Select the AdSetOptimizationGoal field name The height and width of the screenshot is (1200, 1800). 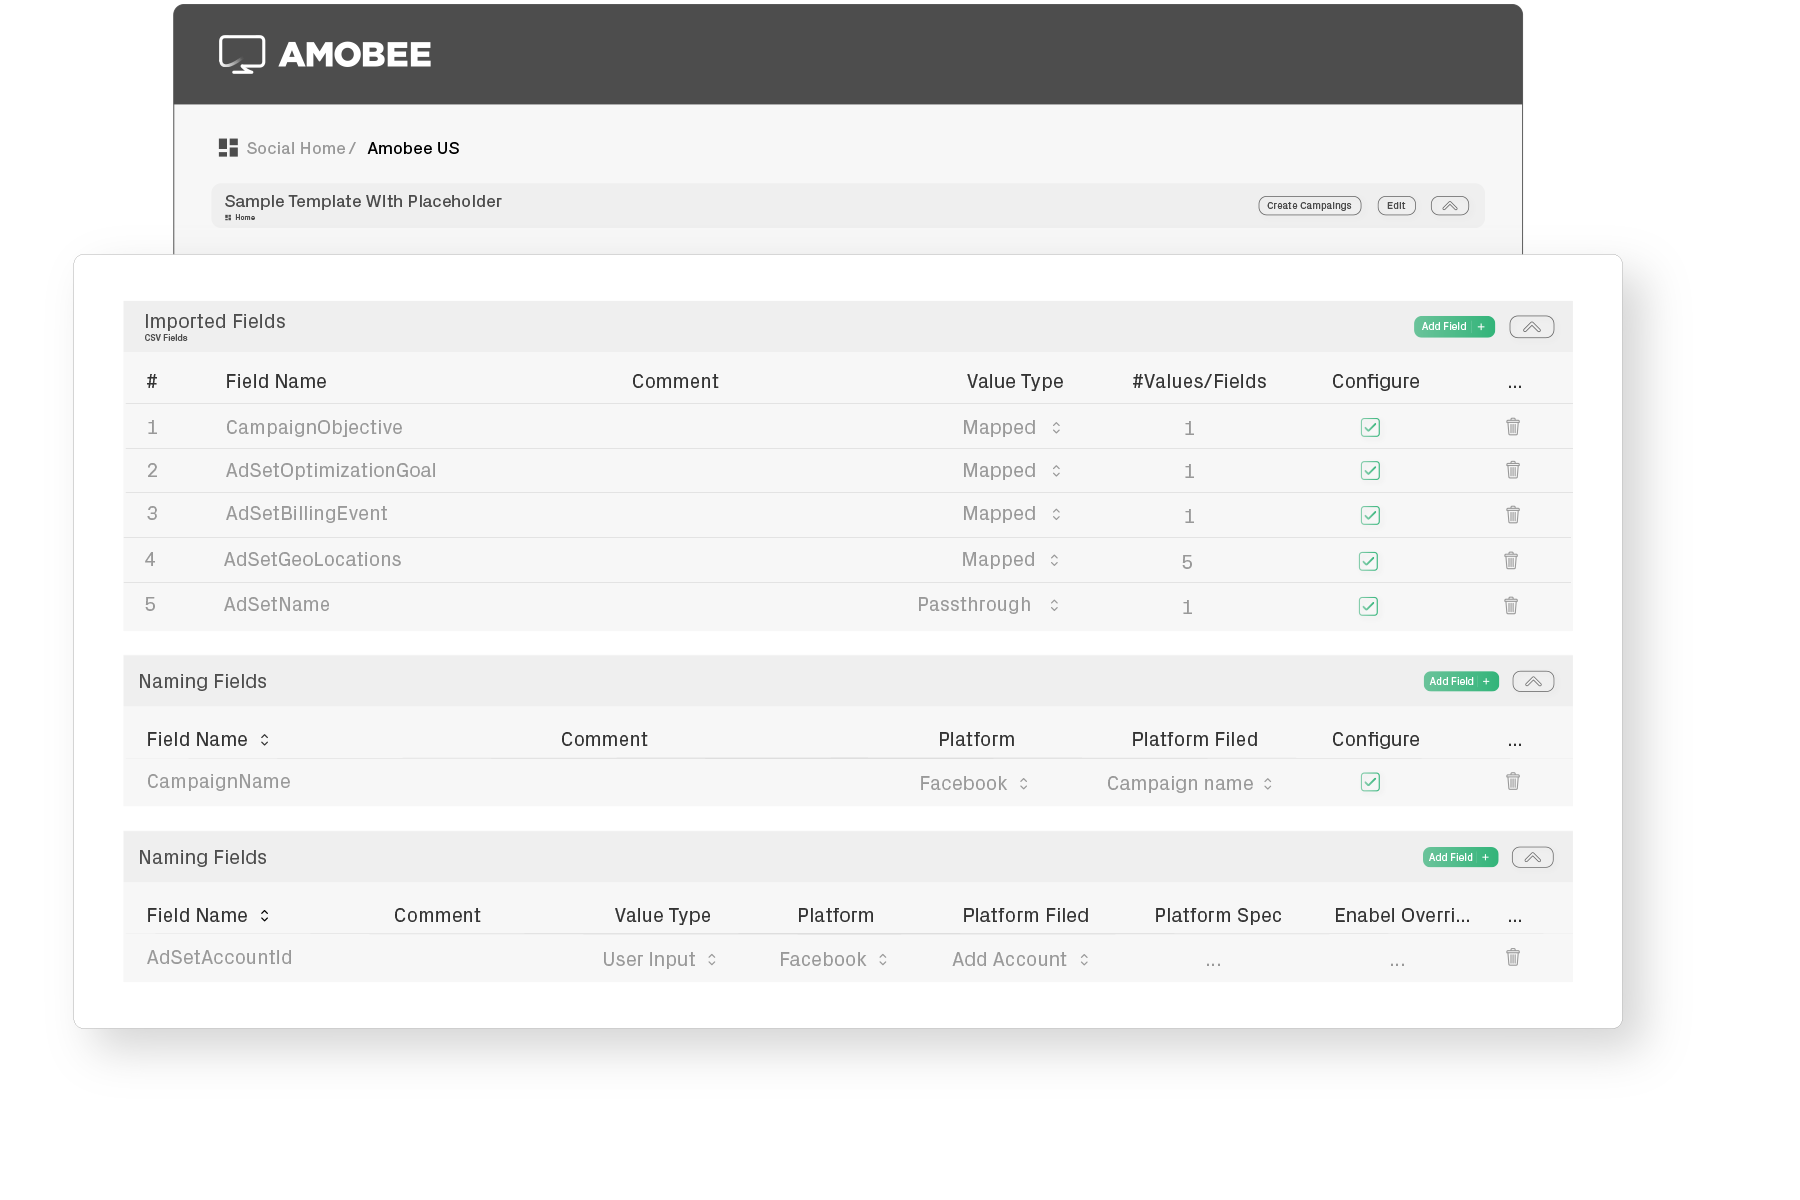[331, 471]
